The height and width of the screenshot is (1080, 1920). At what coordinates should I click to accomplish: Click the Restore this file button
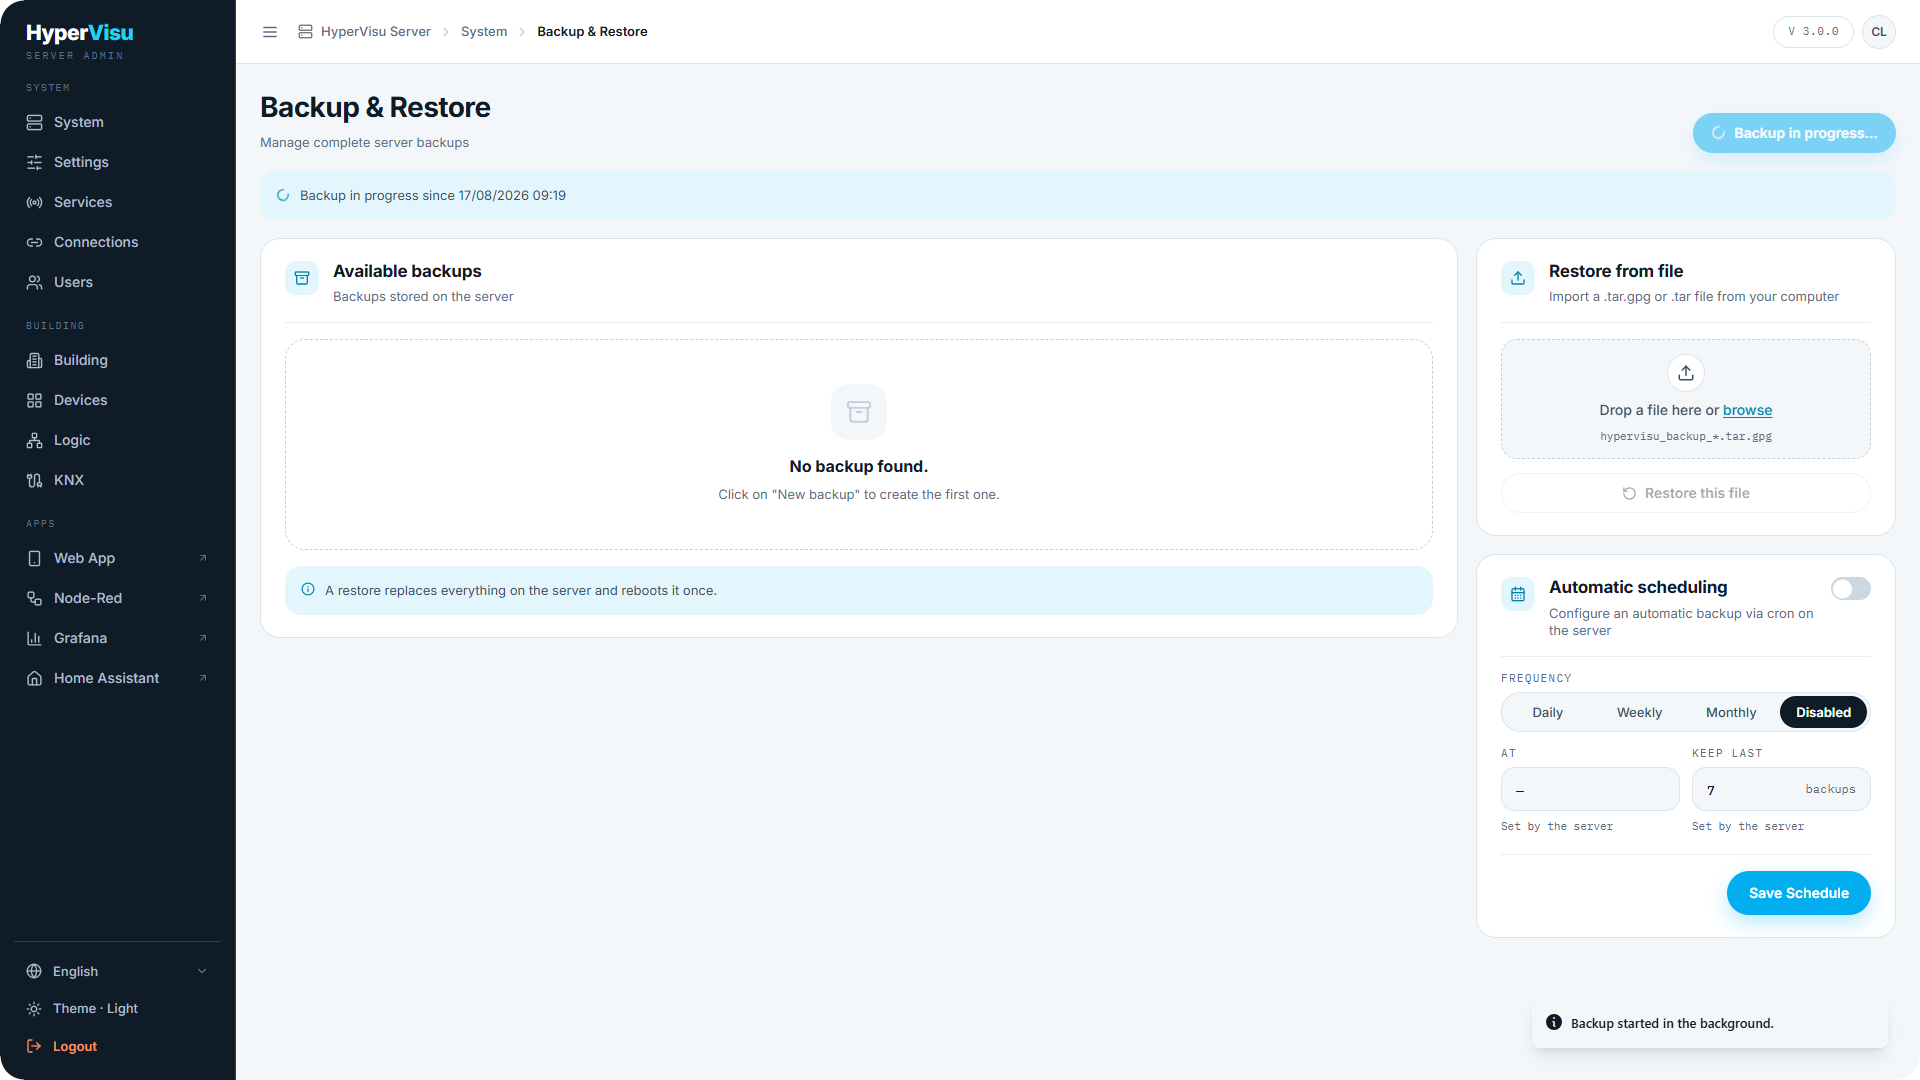click(1685, 493)
